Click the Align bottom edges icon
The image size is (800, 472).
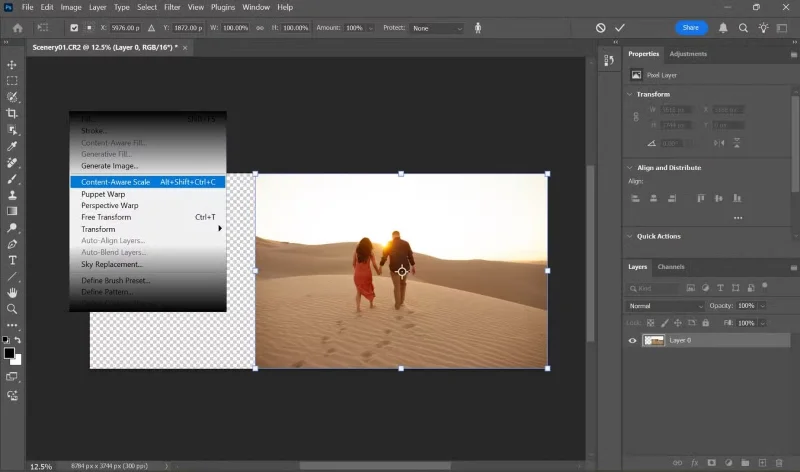coord(737,198)
